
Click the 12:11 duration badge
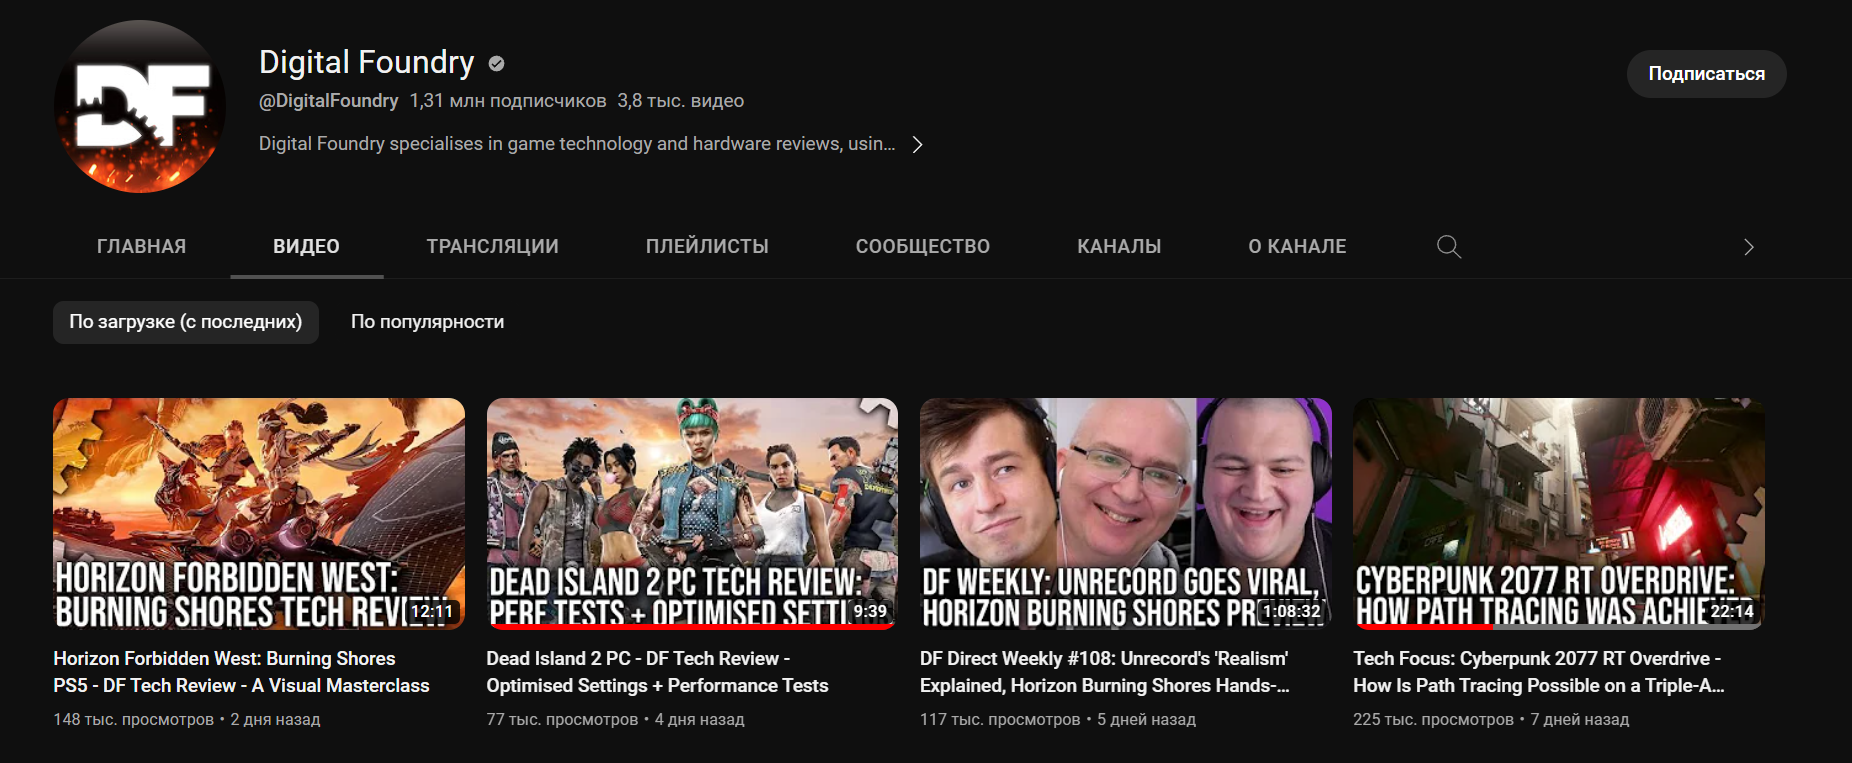pyautogui.click(x=431, y=611)
